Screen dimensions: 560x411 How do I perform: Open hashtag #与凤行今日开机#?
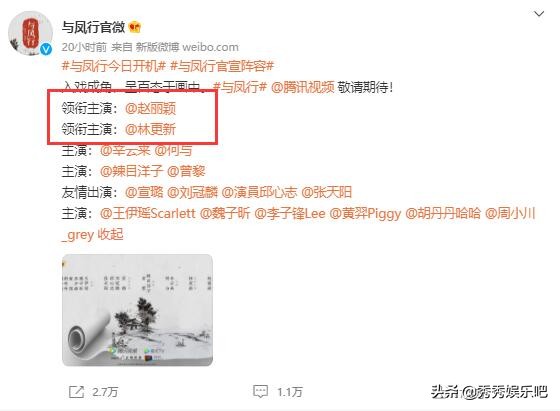point(114,66)
